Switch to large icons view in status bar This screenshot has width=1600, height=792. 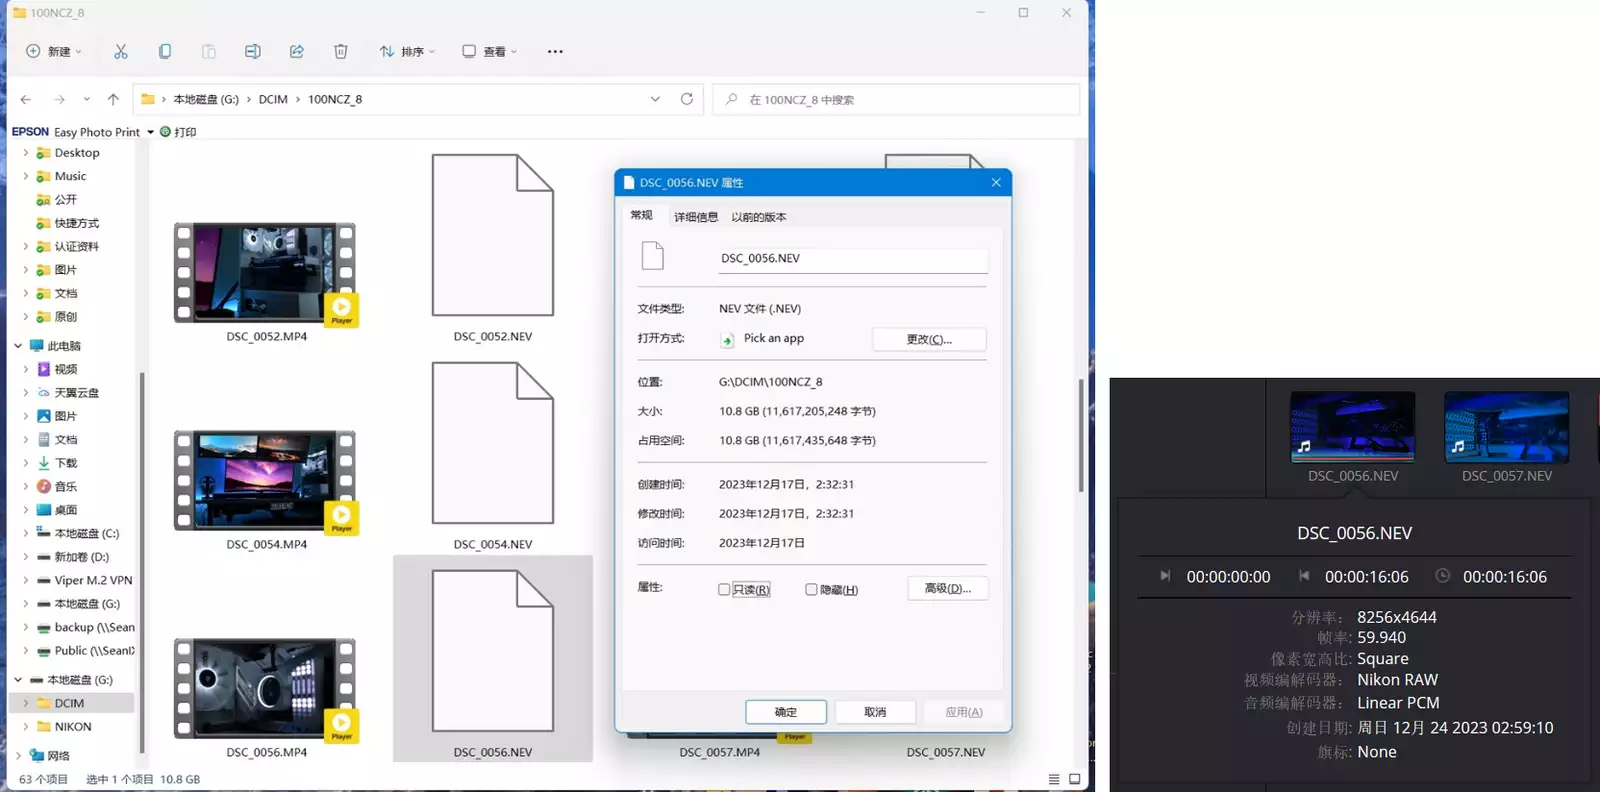[x=1075, y=779]
